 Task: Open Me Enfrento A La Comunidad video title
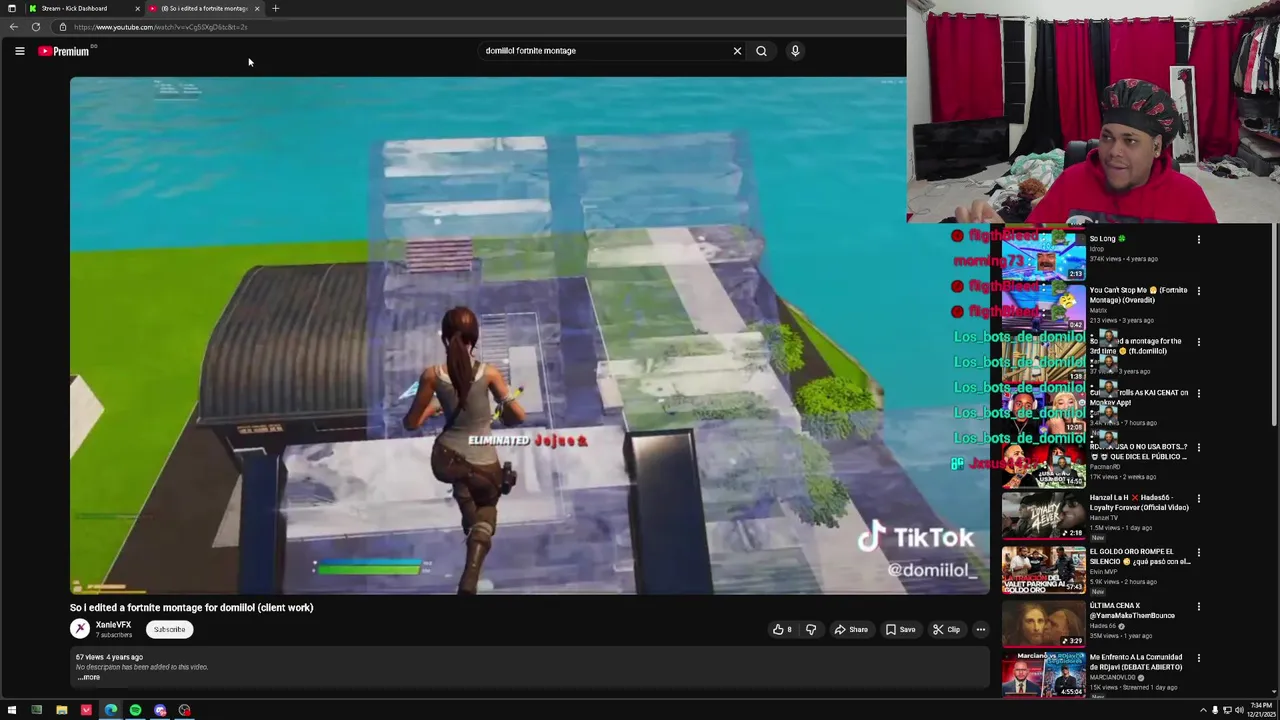(1138, 662)
